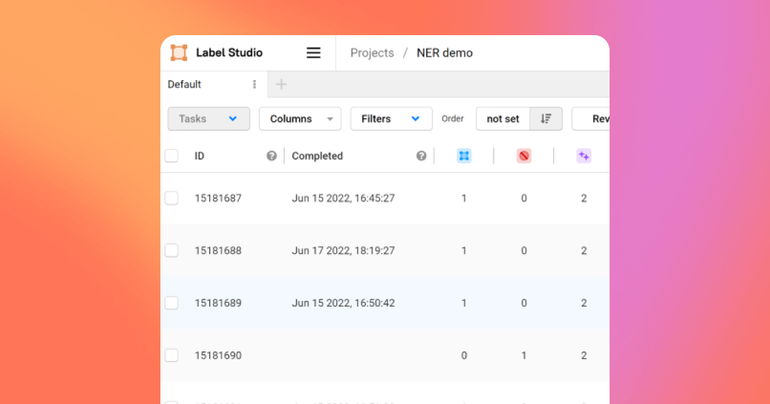Select the Default tab
The image size is (770, 404).
point(214,84)
